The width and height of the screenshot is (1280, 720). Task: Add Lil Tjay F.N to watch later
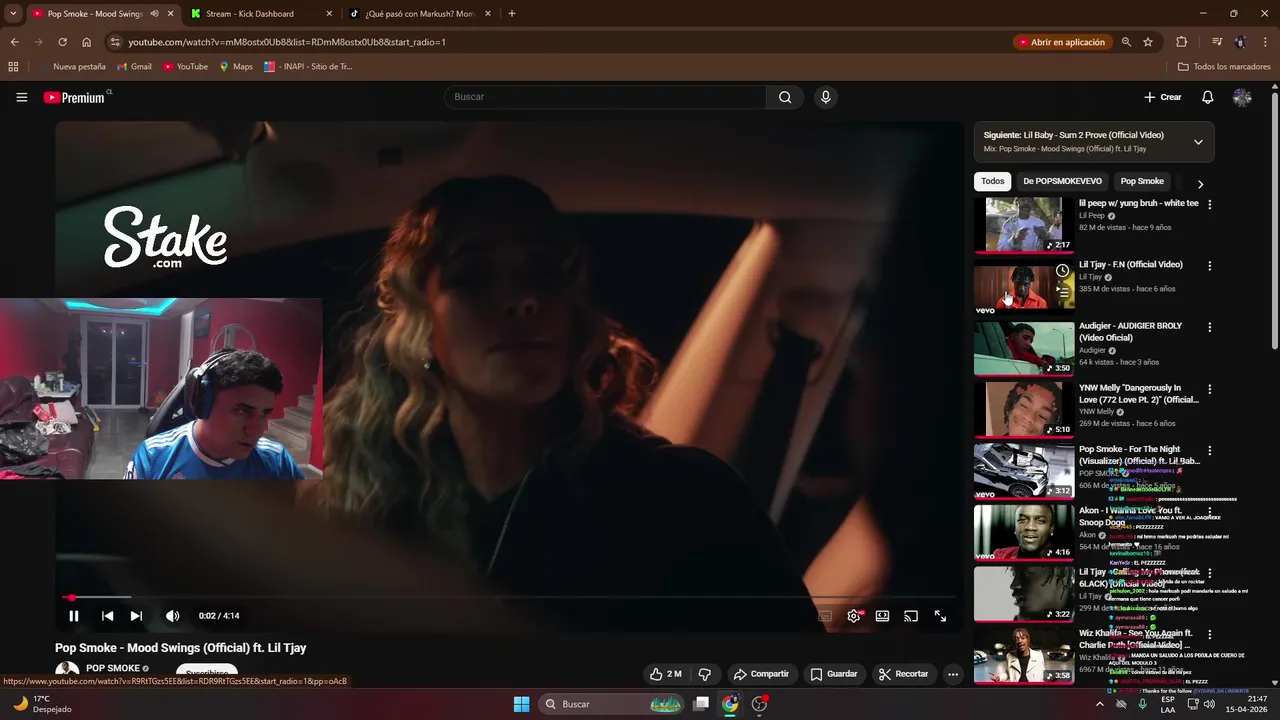pyautogui.click(x=1062, y=271)
